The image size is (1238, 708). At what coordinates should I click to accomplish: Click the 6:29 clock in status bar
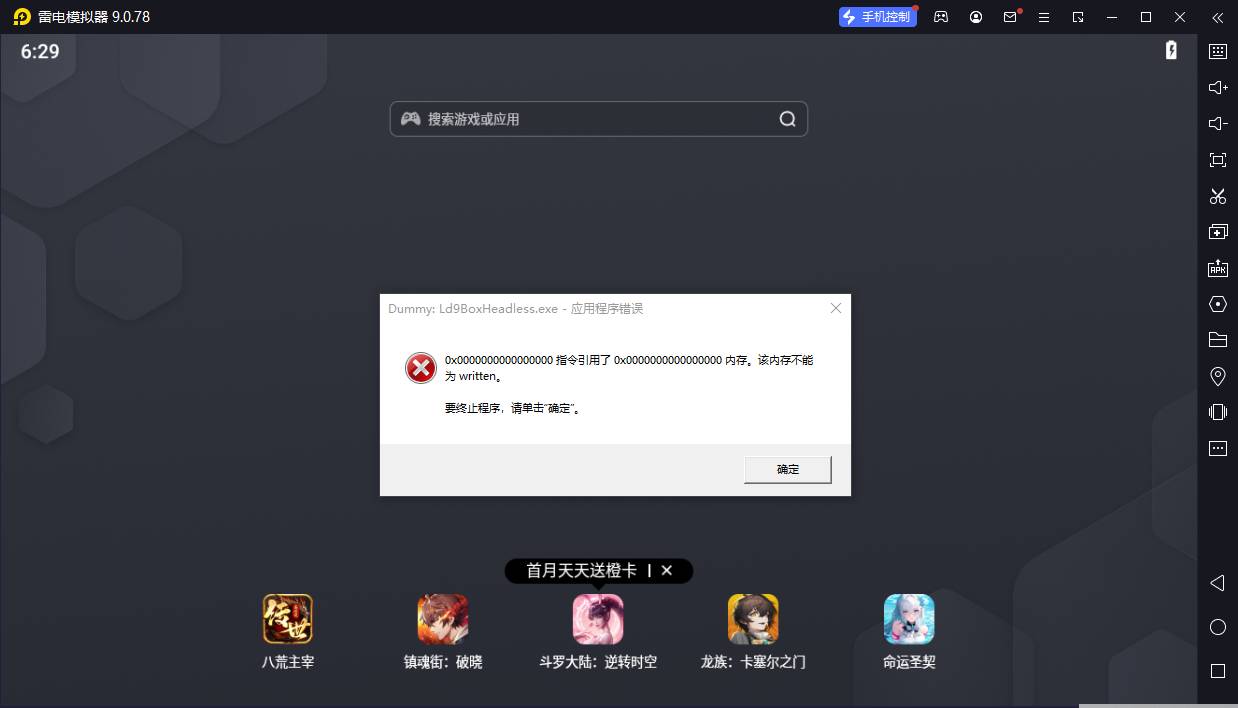point(40,51)
